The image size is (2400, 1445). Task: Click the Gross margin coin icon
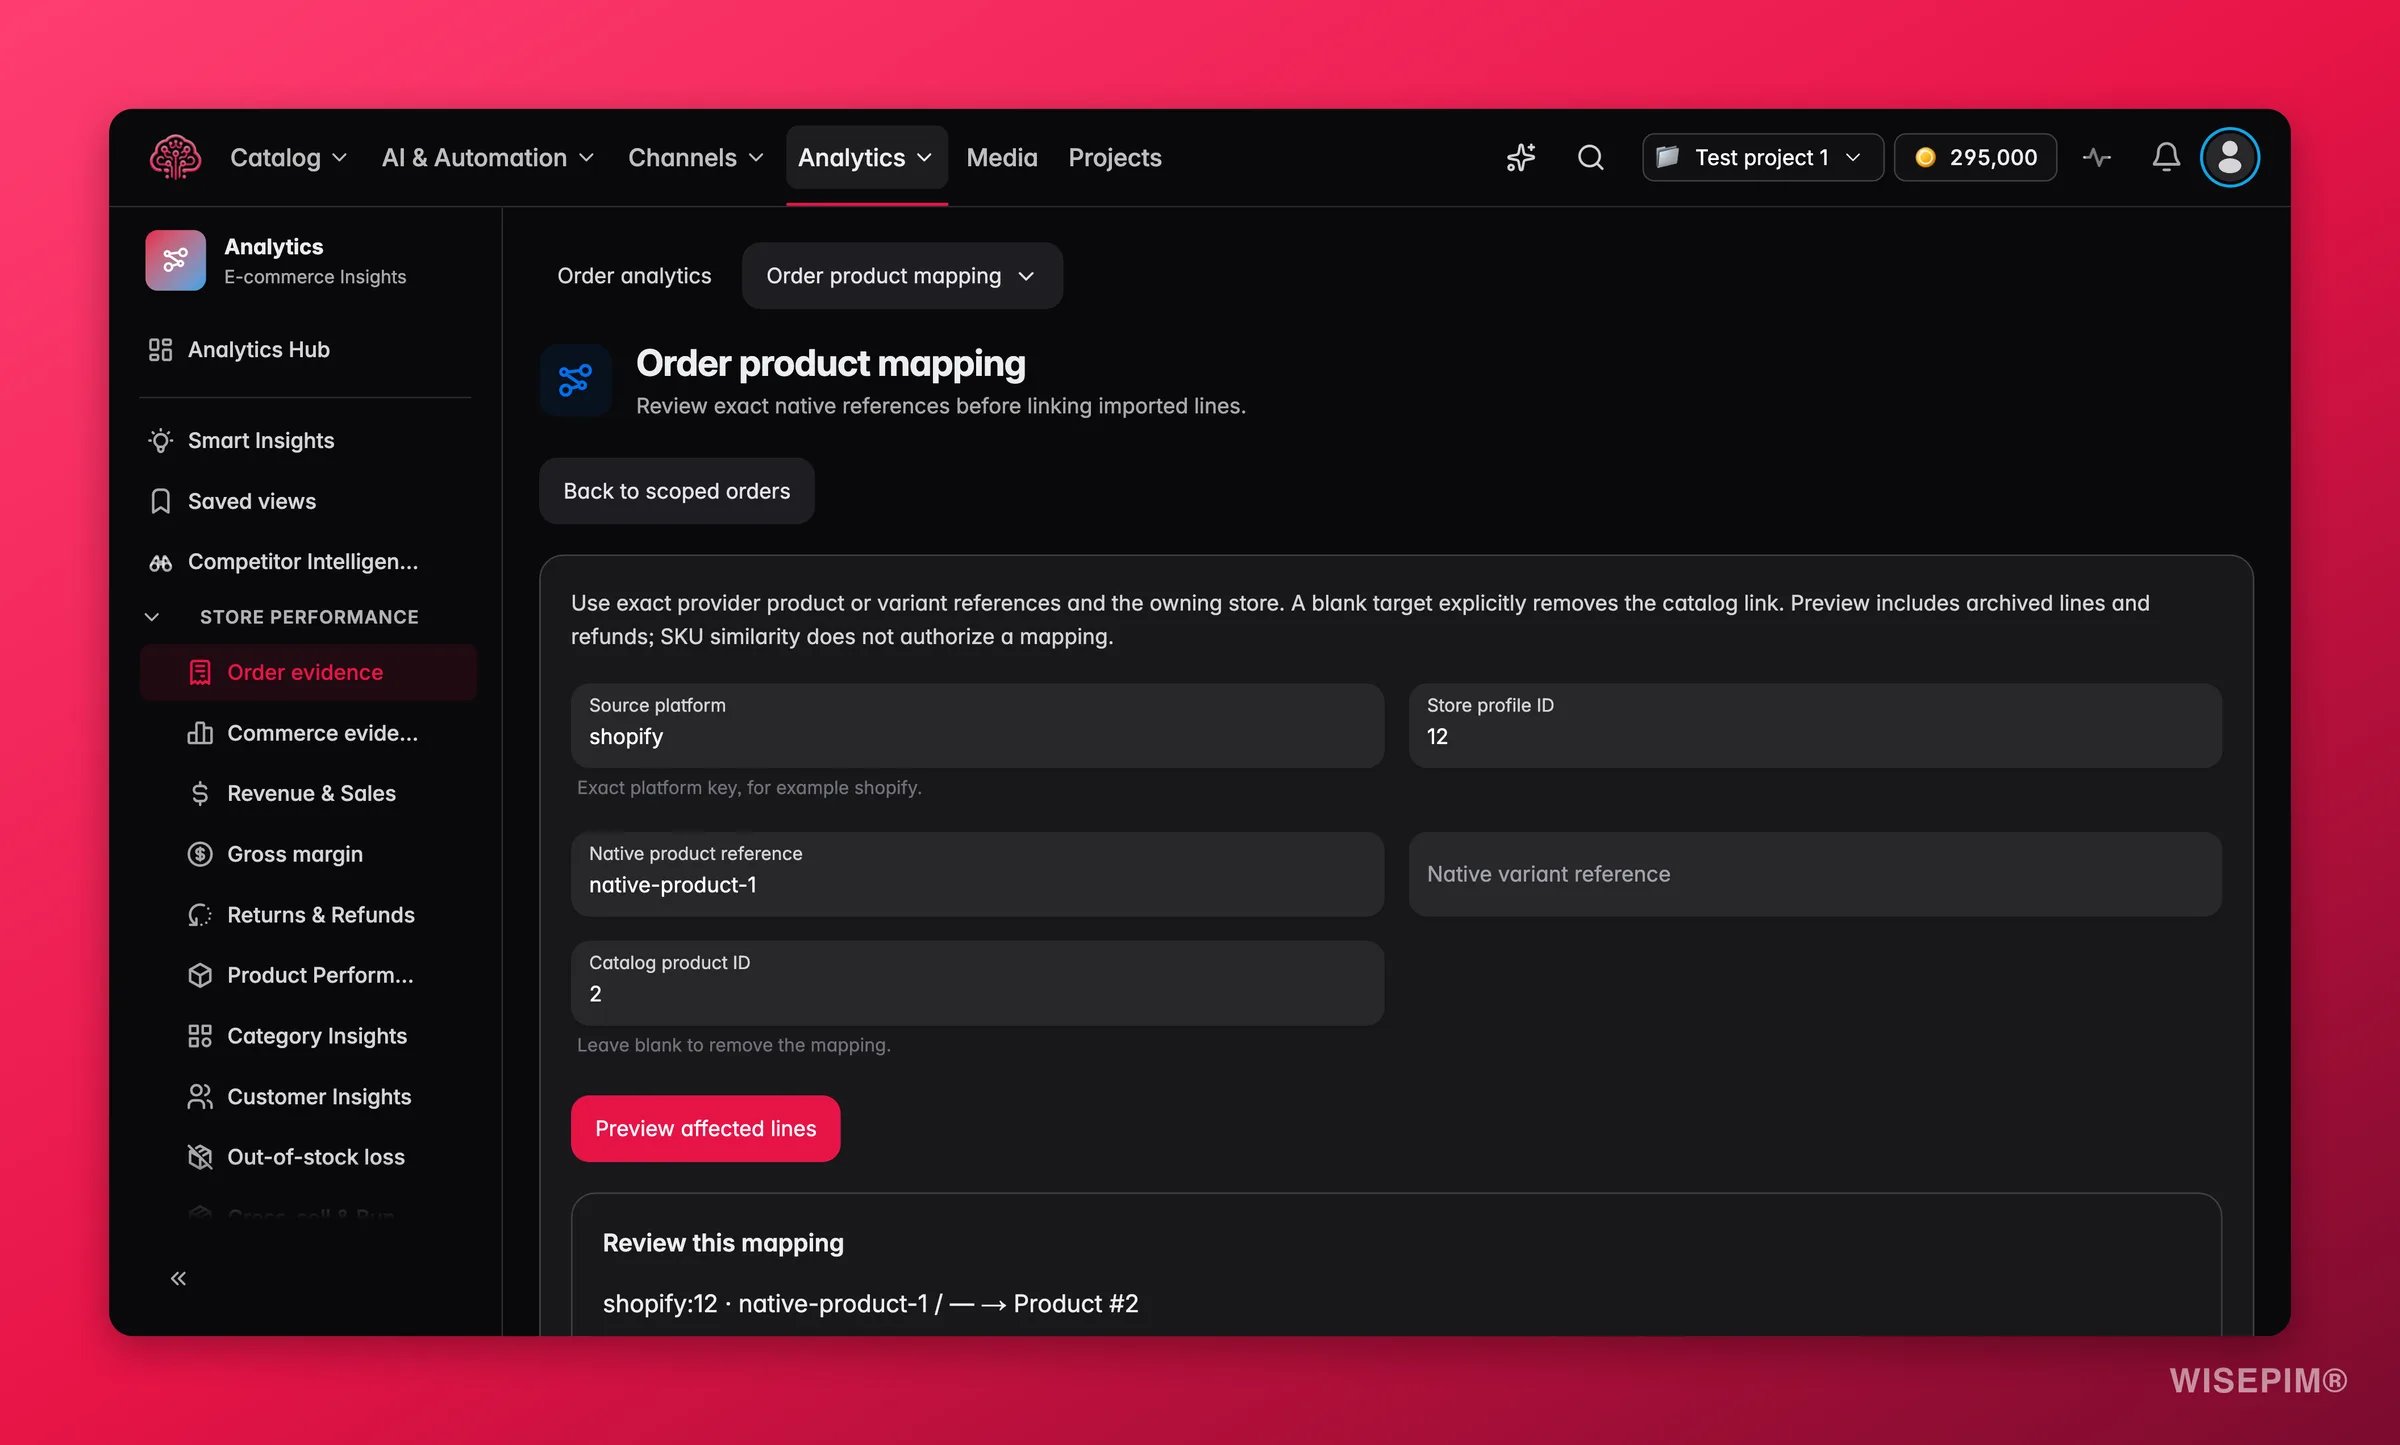(x=200, y=854)
